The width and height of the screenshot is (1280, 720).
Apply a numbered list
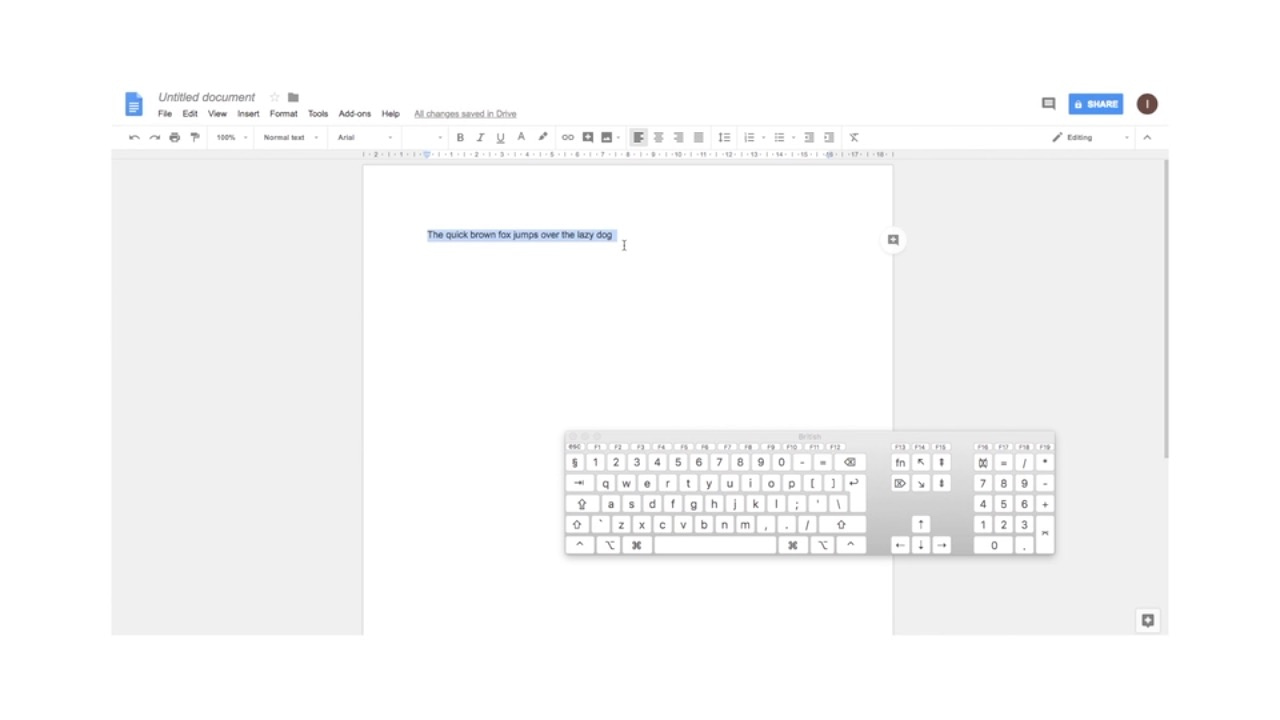tap(749, 137)
